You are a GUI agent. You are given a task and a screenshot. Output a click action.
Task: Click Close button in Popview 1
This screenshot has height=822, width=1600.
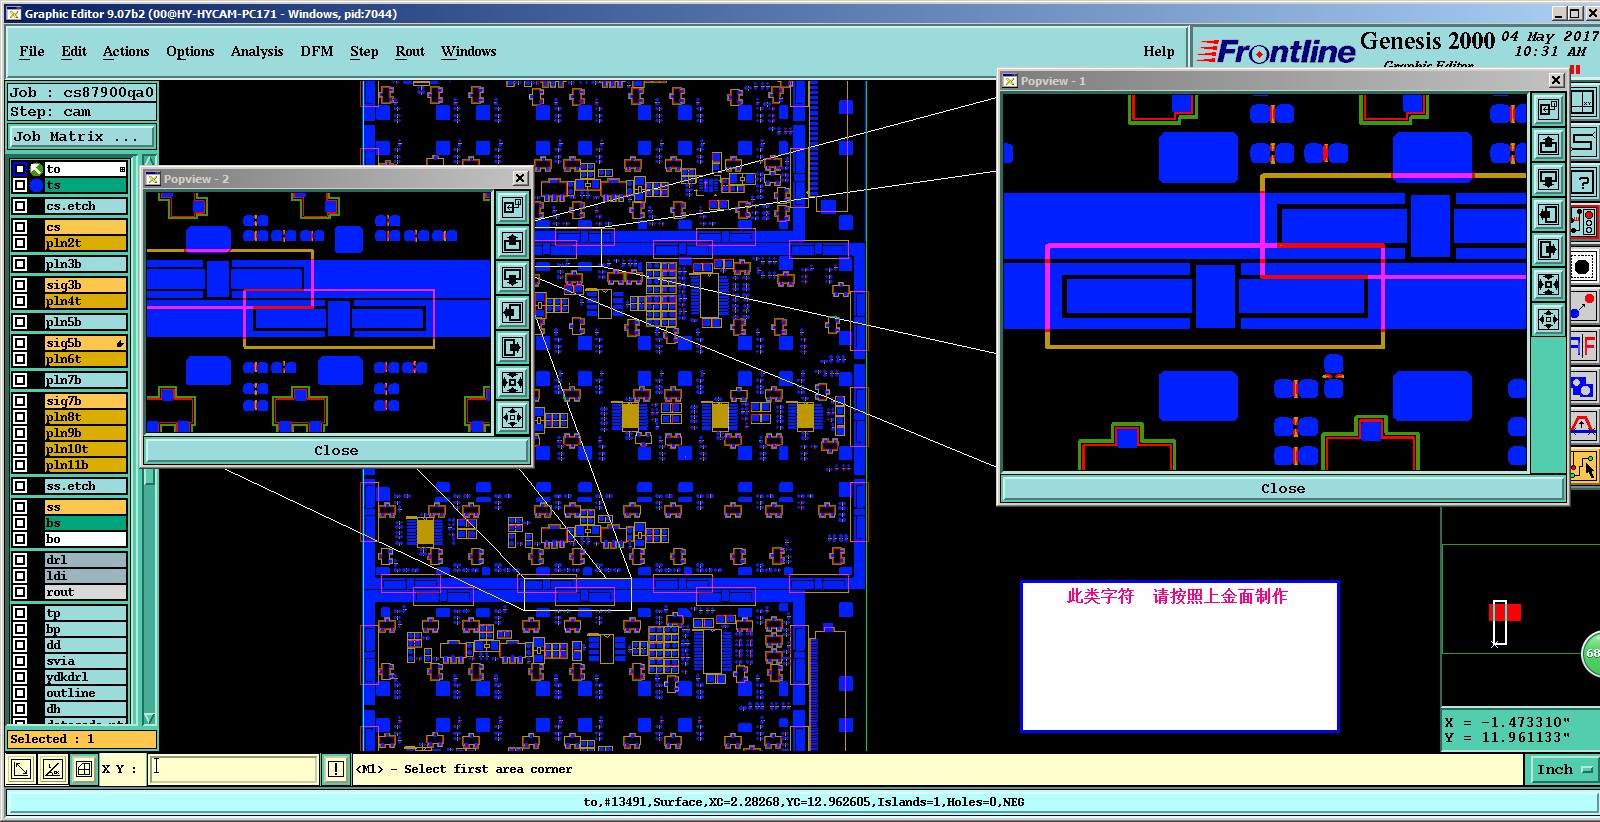pyautogui.click(x=1283, y=488)
